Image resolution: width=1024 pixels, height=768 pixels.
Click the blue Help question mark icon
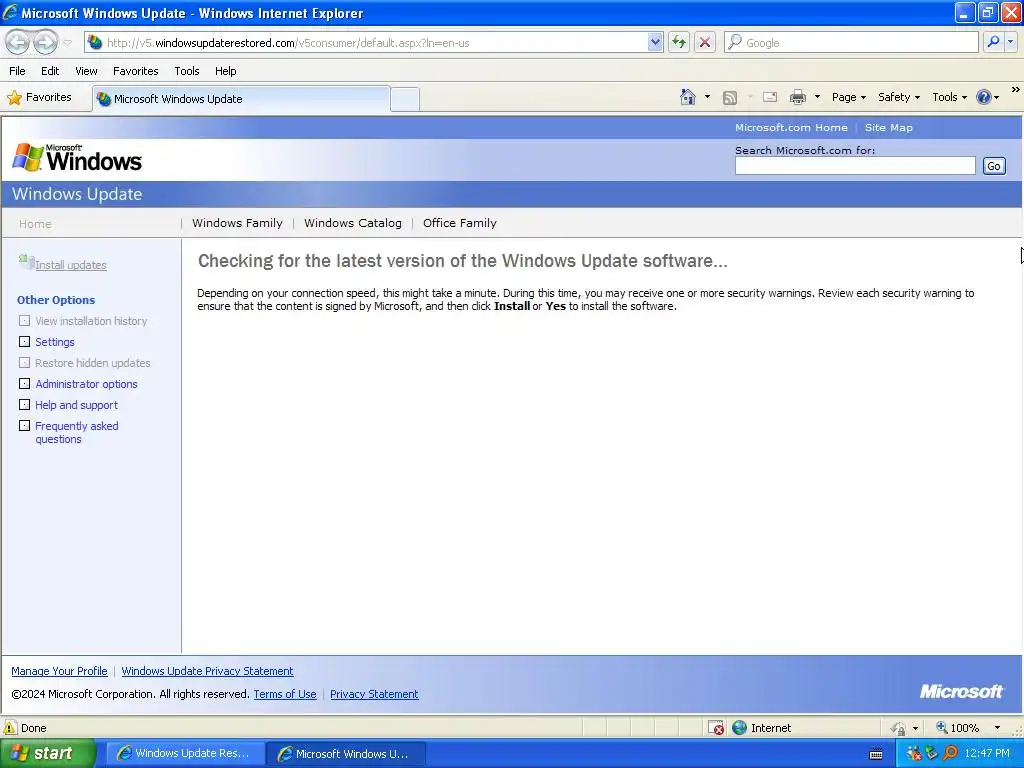click(984, 97)
